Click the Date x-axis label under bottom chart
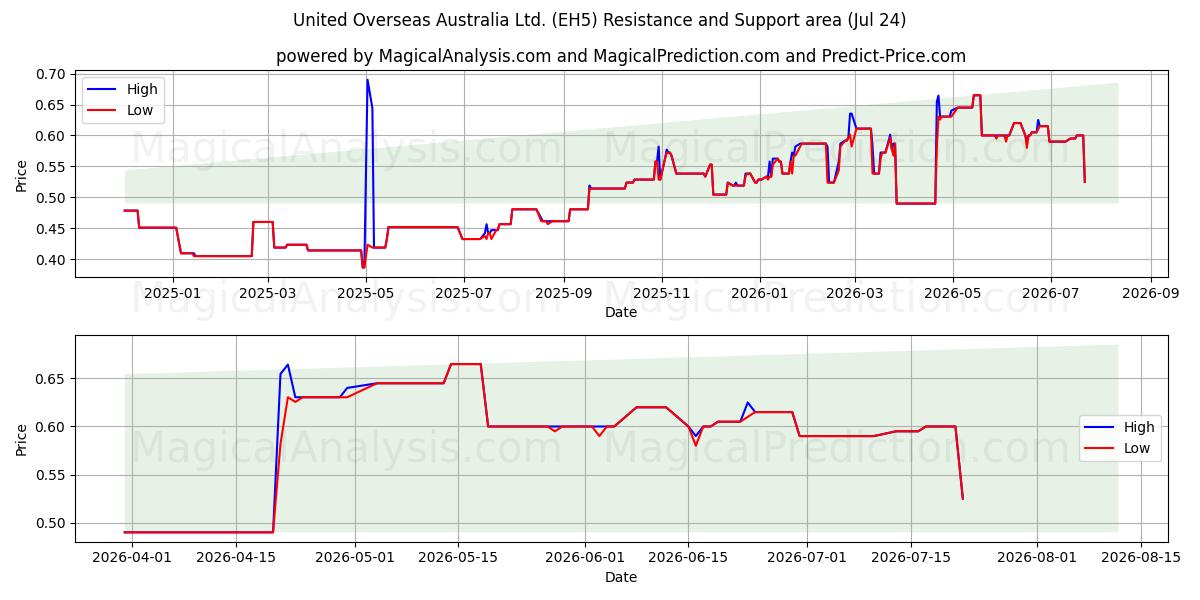 click(x=621, y=577)
